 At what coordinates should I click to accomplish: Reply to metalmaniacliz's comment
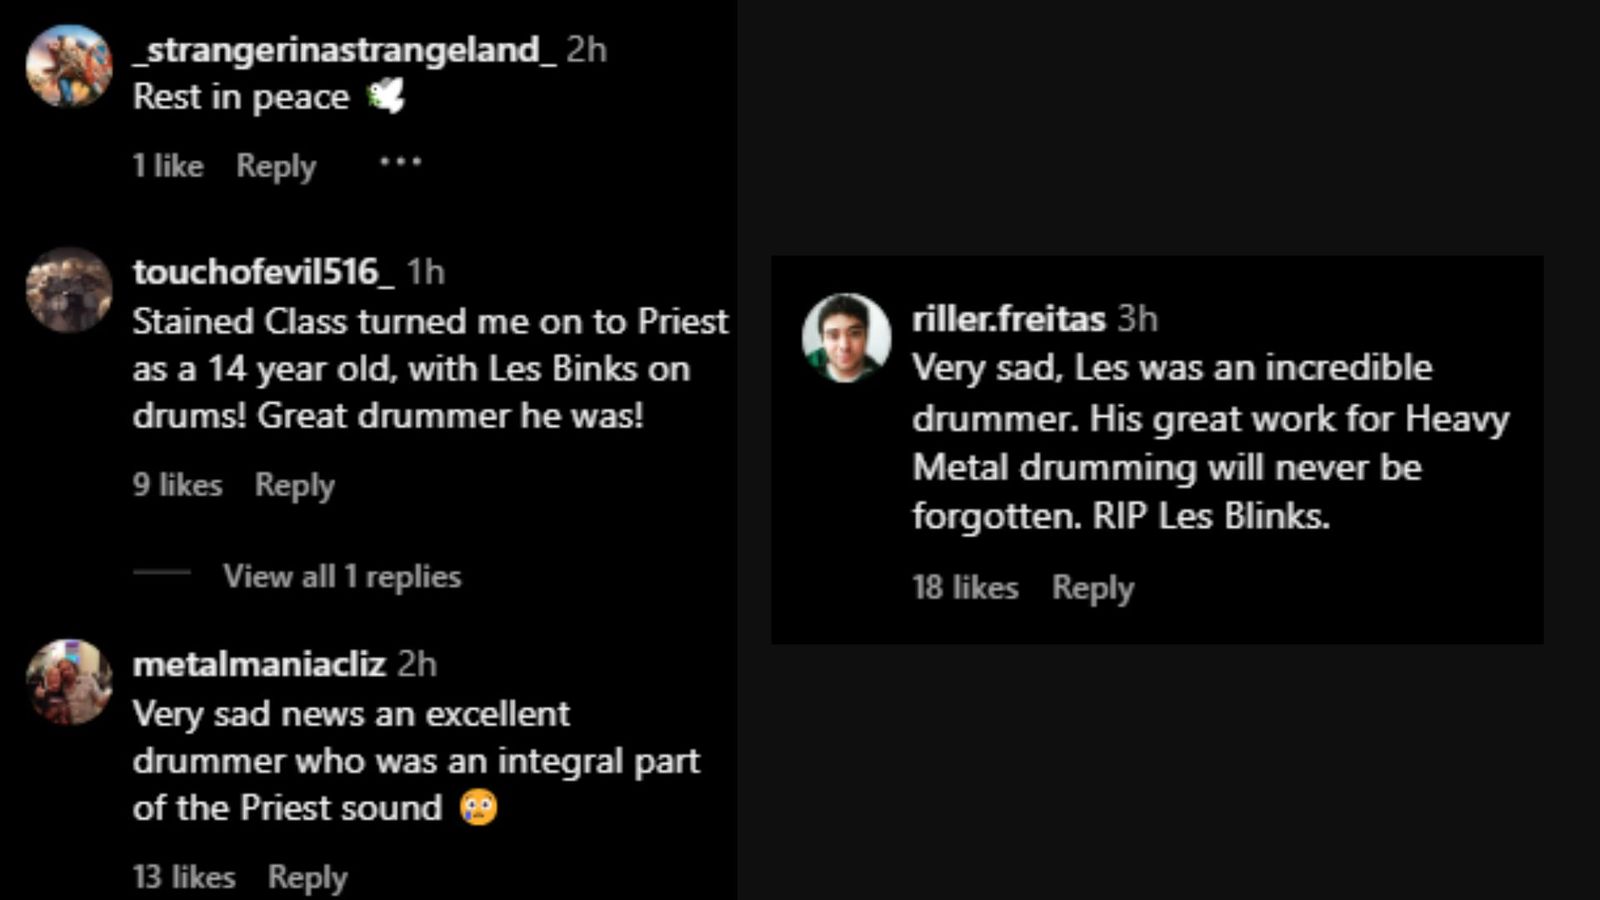pos(308,877)
